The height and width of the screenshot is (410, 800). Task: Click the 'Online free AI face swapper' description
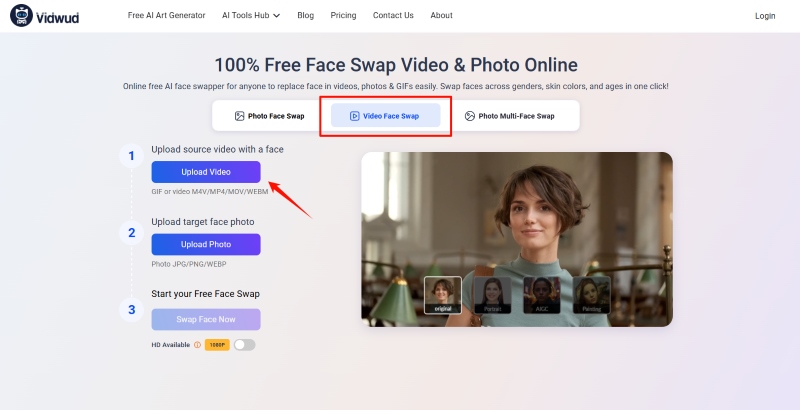point(395,86)
